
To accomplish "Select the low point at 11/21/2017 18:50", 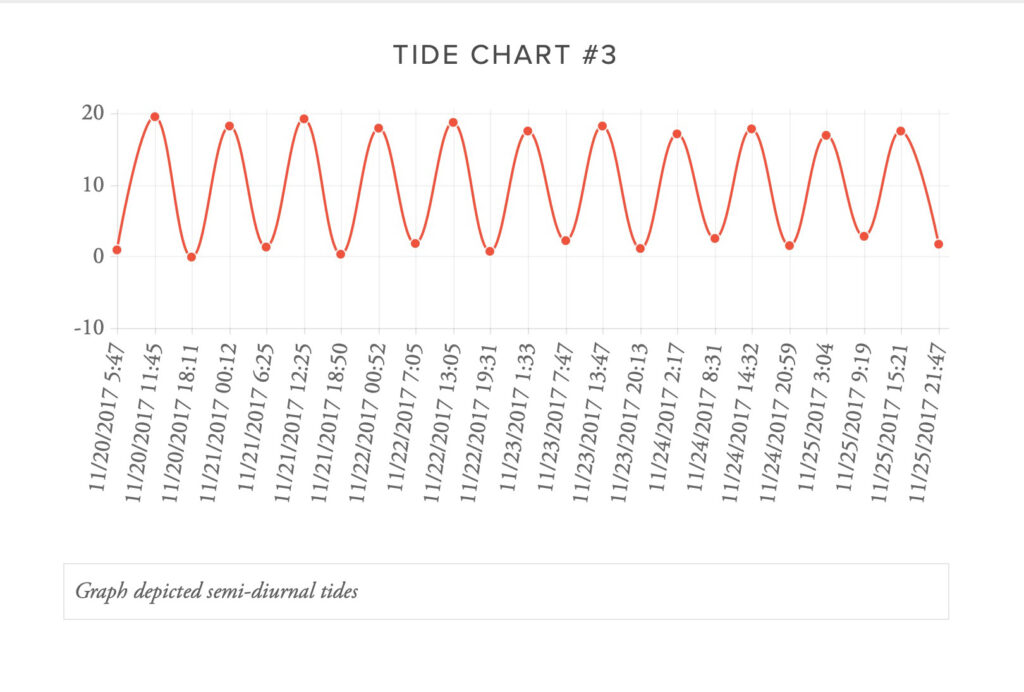I will (x=341, y=254).
